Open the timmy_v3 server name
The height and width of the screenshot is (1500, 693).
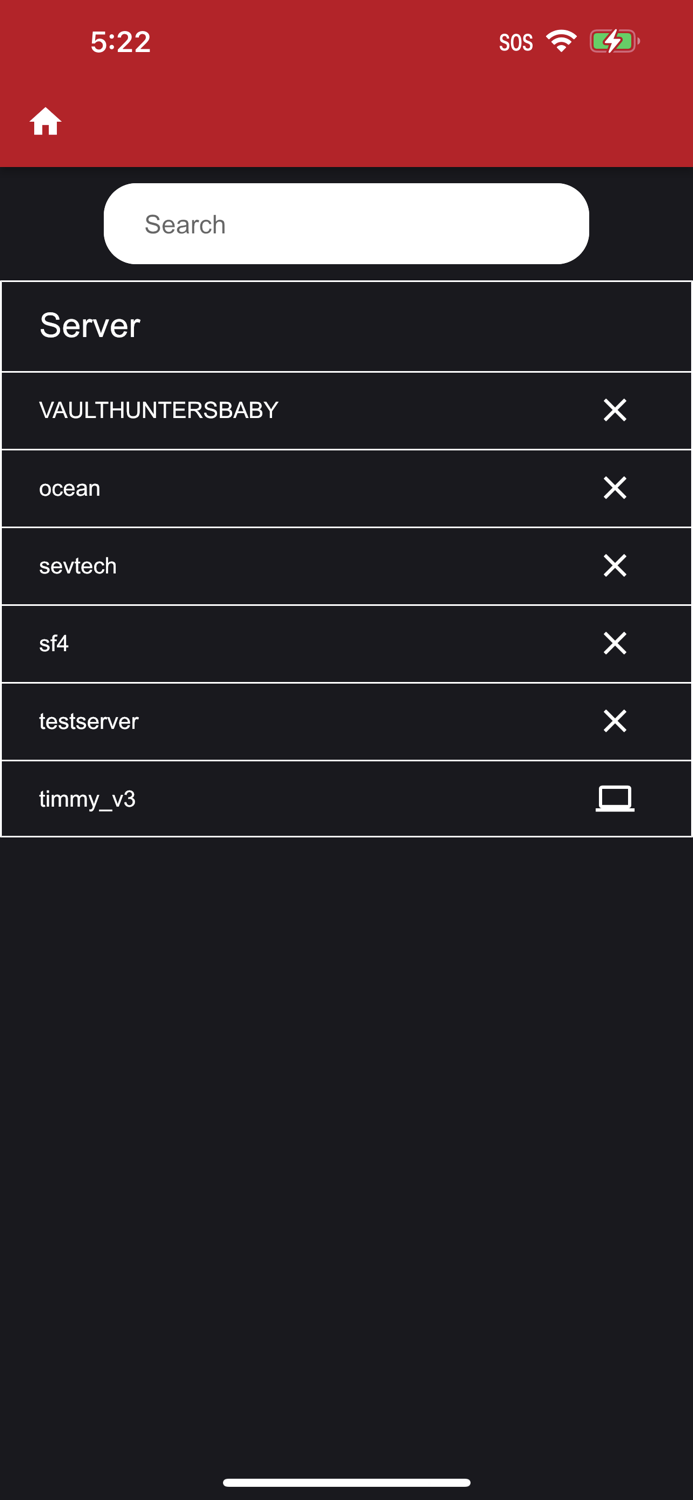(87, 799)
